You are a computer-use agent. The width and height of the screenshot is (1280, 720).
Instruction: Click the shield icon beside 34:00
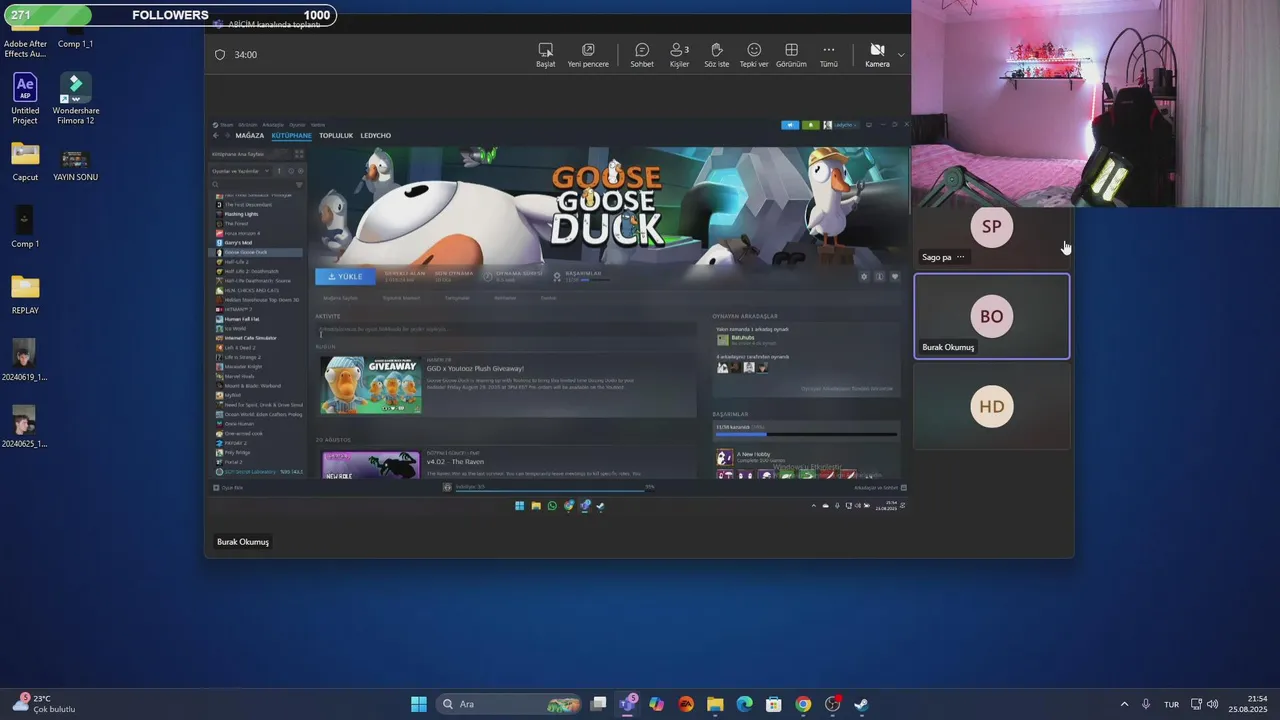pos(220,55)
